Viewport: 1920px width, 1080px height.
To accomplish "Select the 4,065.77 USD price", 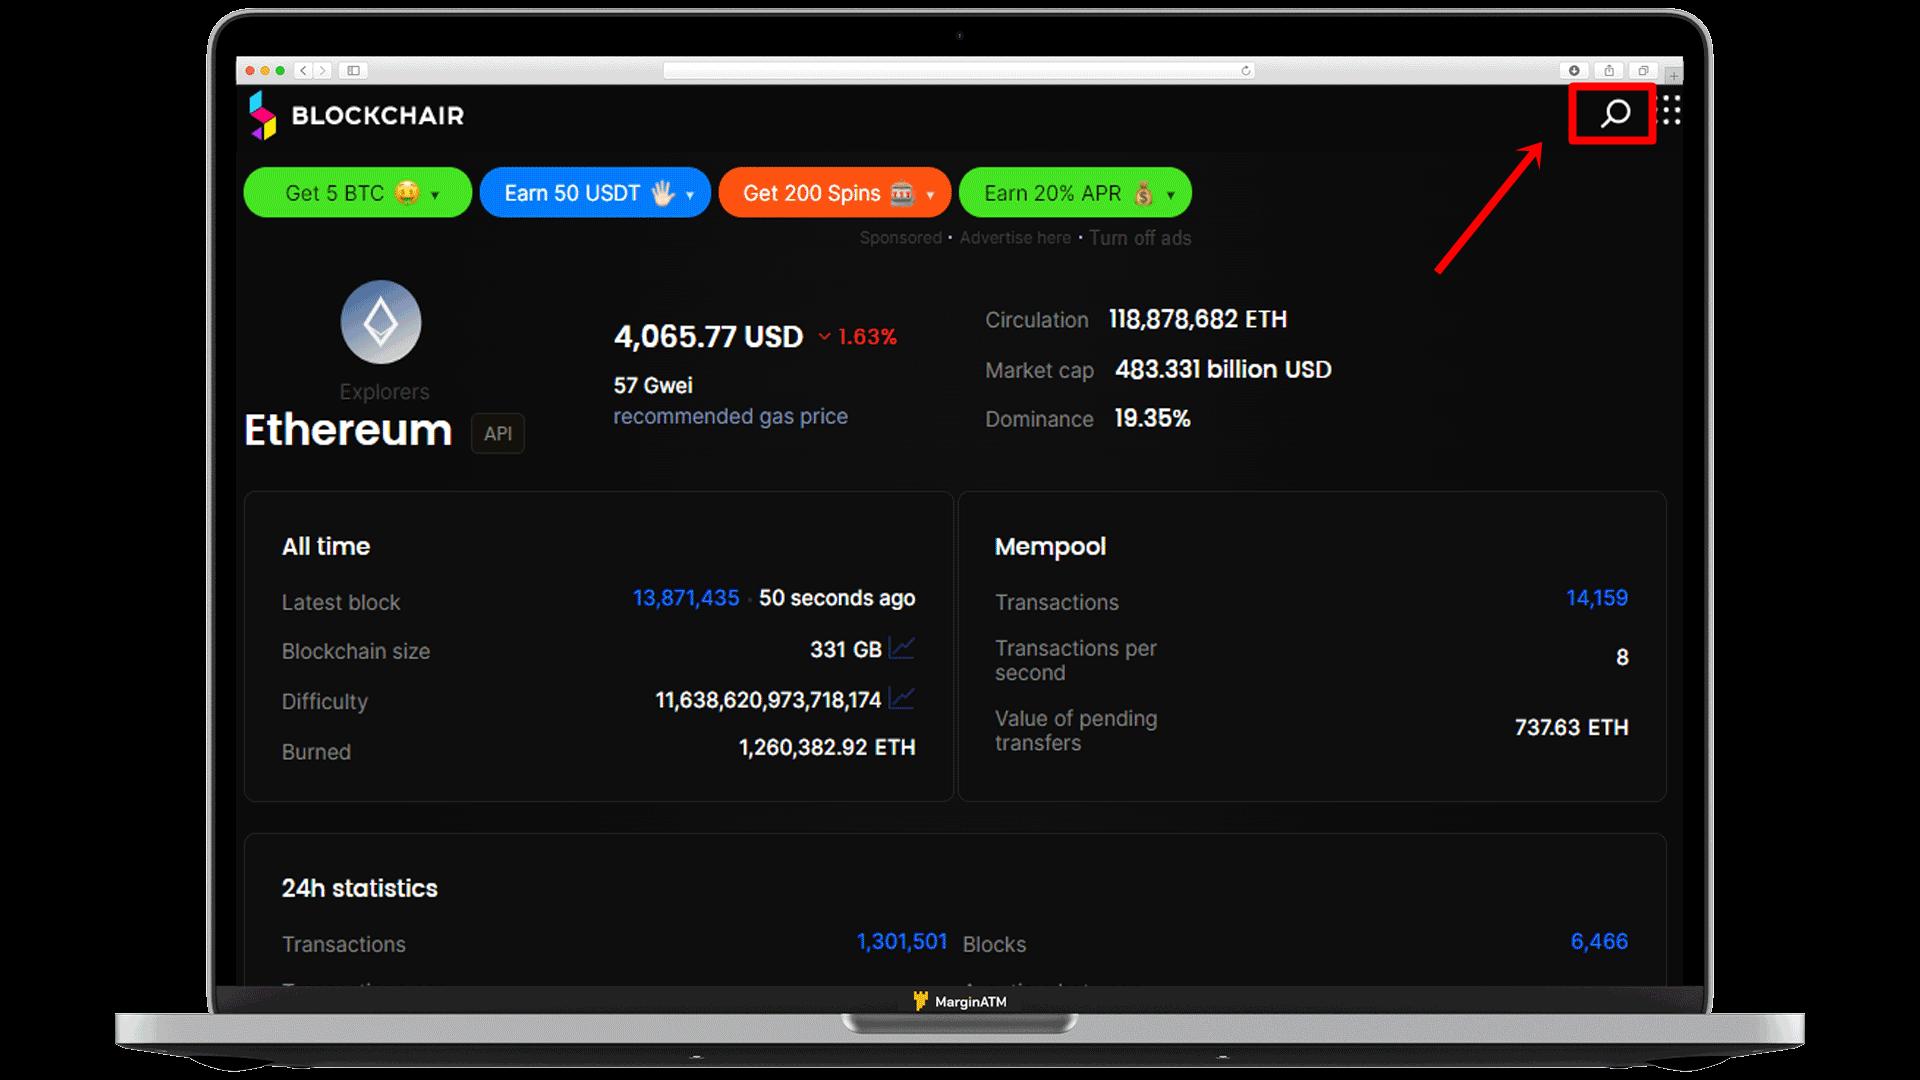I will tap(708, 337).
